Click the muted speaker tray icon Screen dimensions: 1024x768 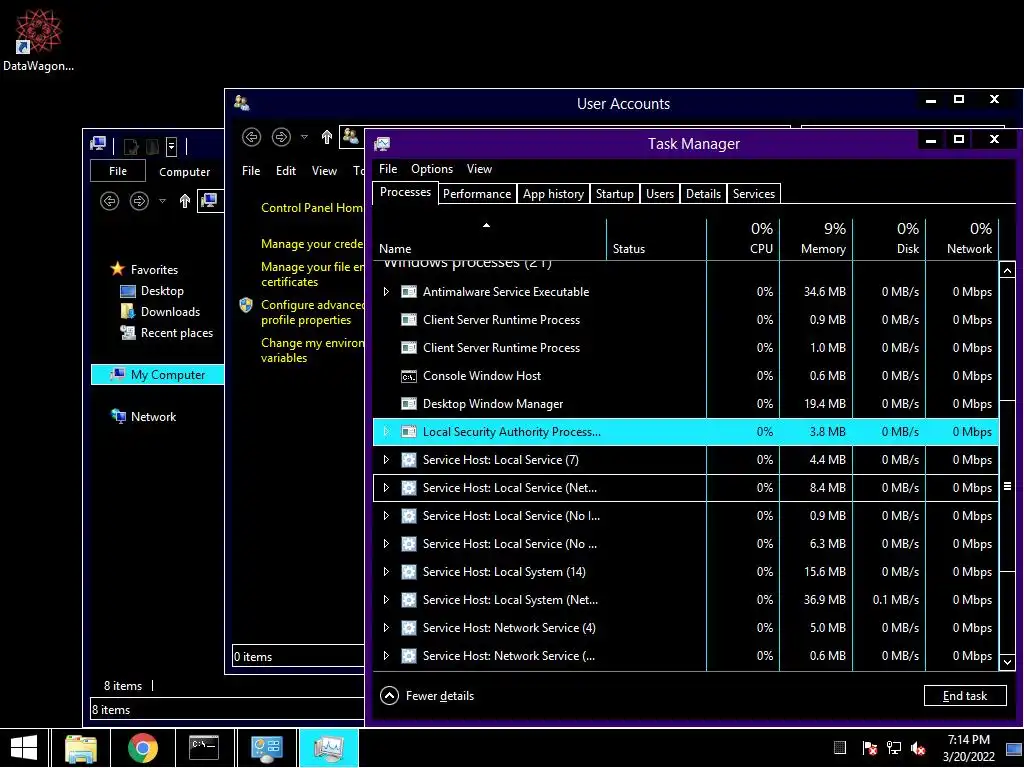[918, 748]
